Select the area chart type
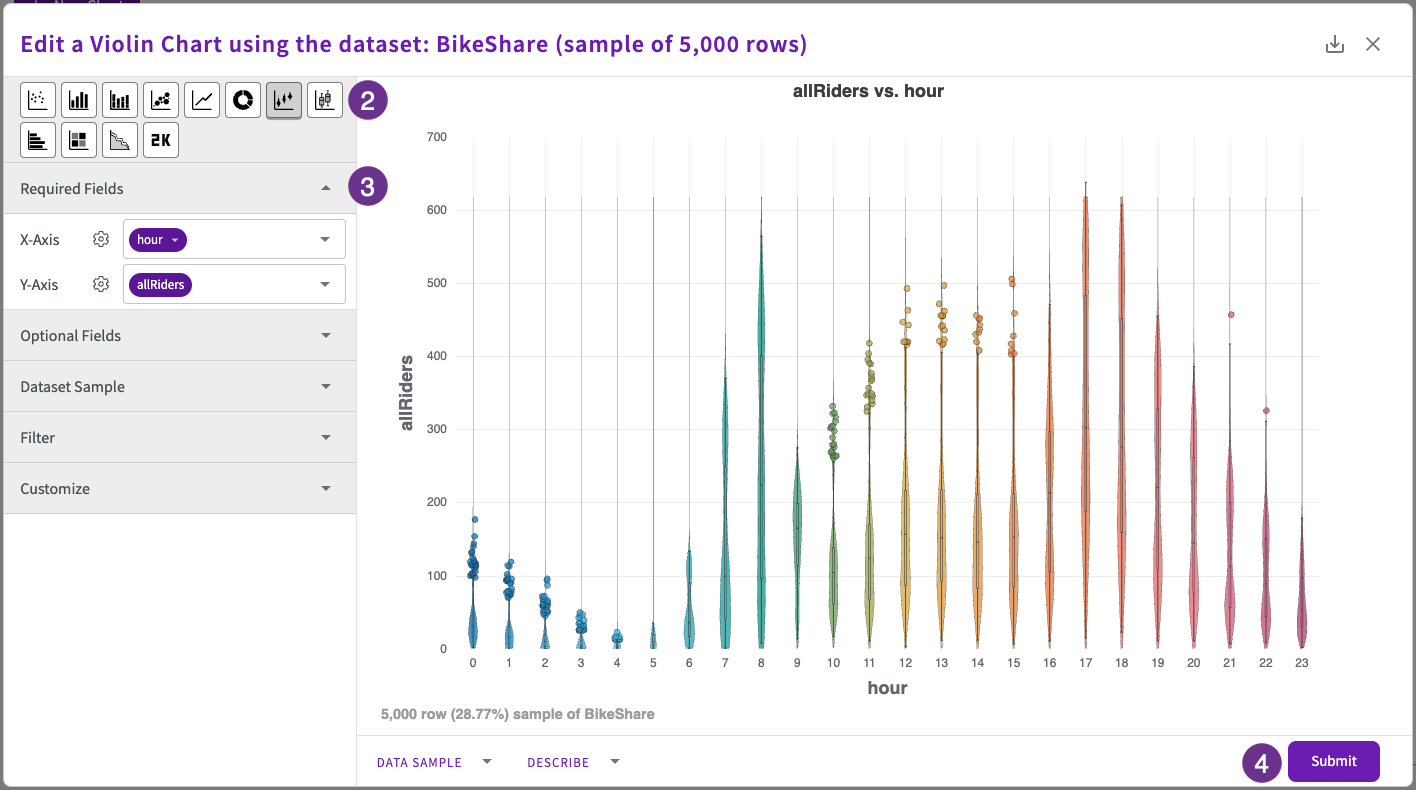Image resolution: width=1416 pixels, height=790 pixels. point(120,141)
